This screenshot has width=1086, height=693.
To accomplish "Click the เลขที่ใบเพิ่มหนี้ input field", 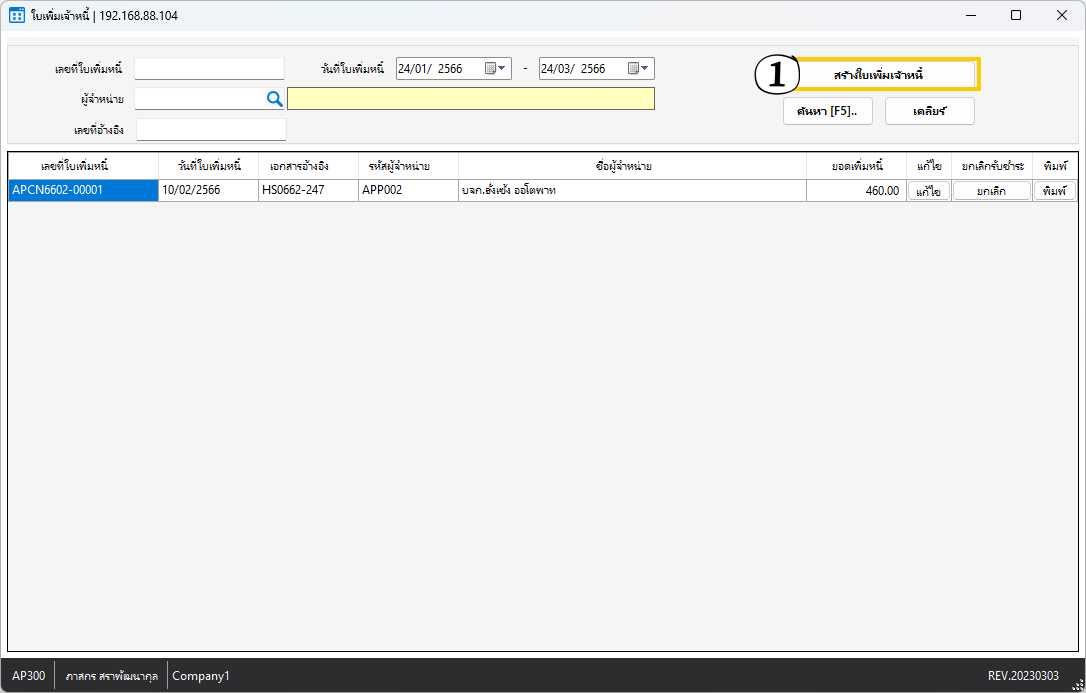I will pos(209,69).
